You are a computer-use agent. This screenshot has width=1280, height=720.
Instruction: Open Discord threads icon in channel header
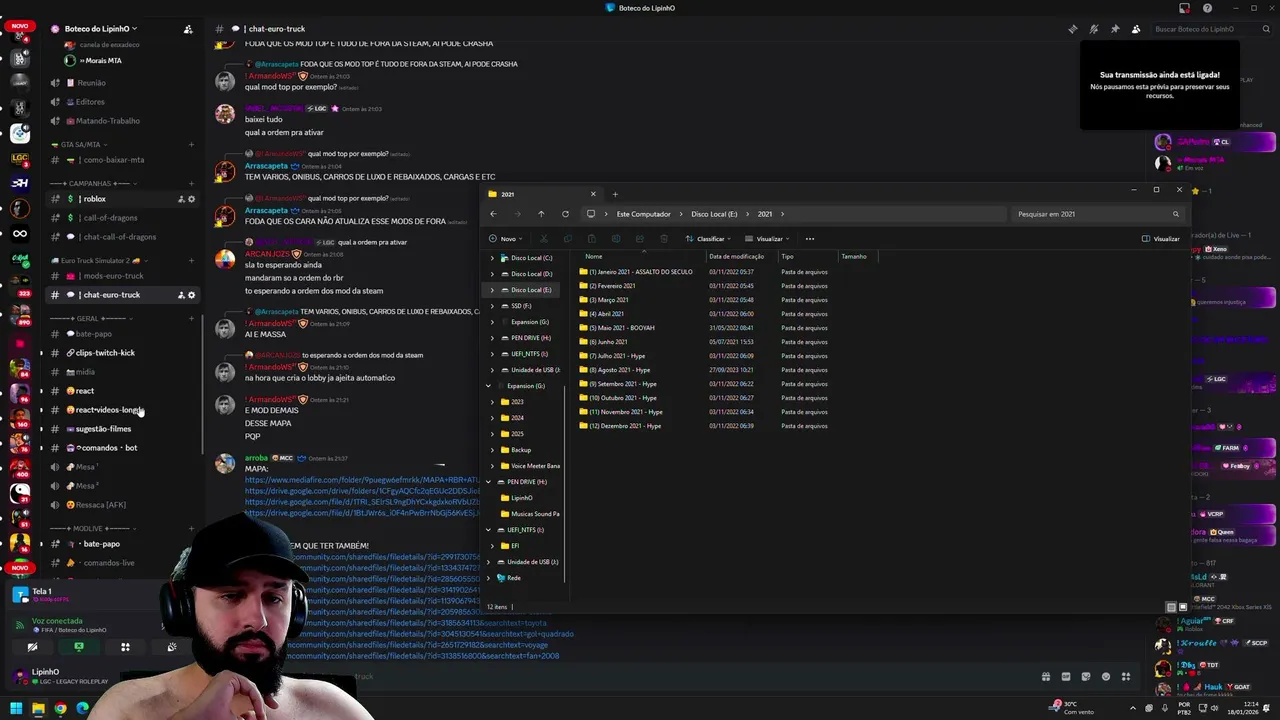click(x=1073, y=29)
